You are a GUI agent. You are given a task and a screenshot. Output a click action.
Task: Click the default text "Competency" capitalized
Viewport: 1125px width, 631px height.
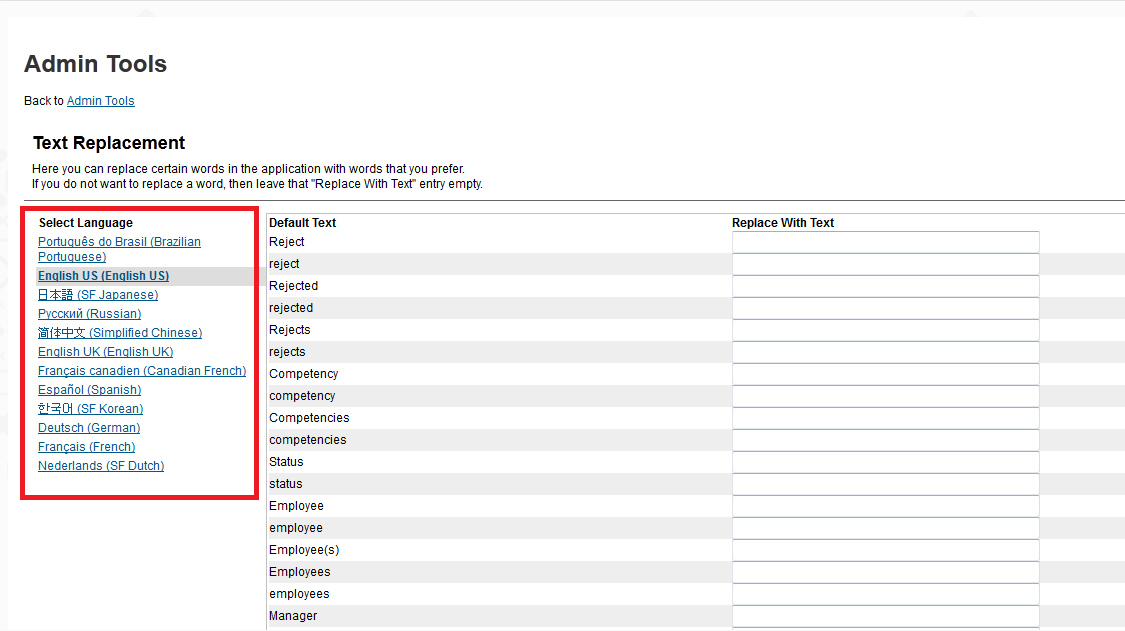pyautogui.click(x=303, y=374)
